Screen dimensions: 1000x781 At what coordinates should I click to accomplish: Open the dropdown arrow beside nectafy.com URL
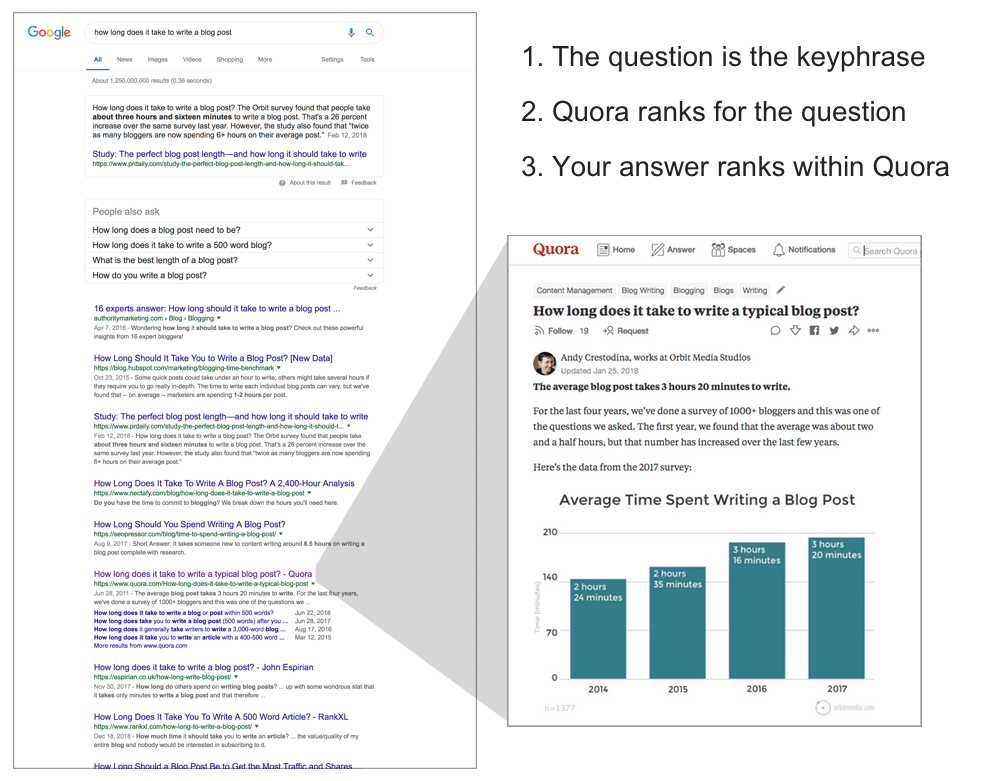point(309,493)
